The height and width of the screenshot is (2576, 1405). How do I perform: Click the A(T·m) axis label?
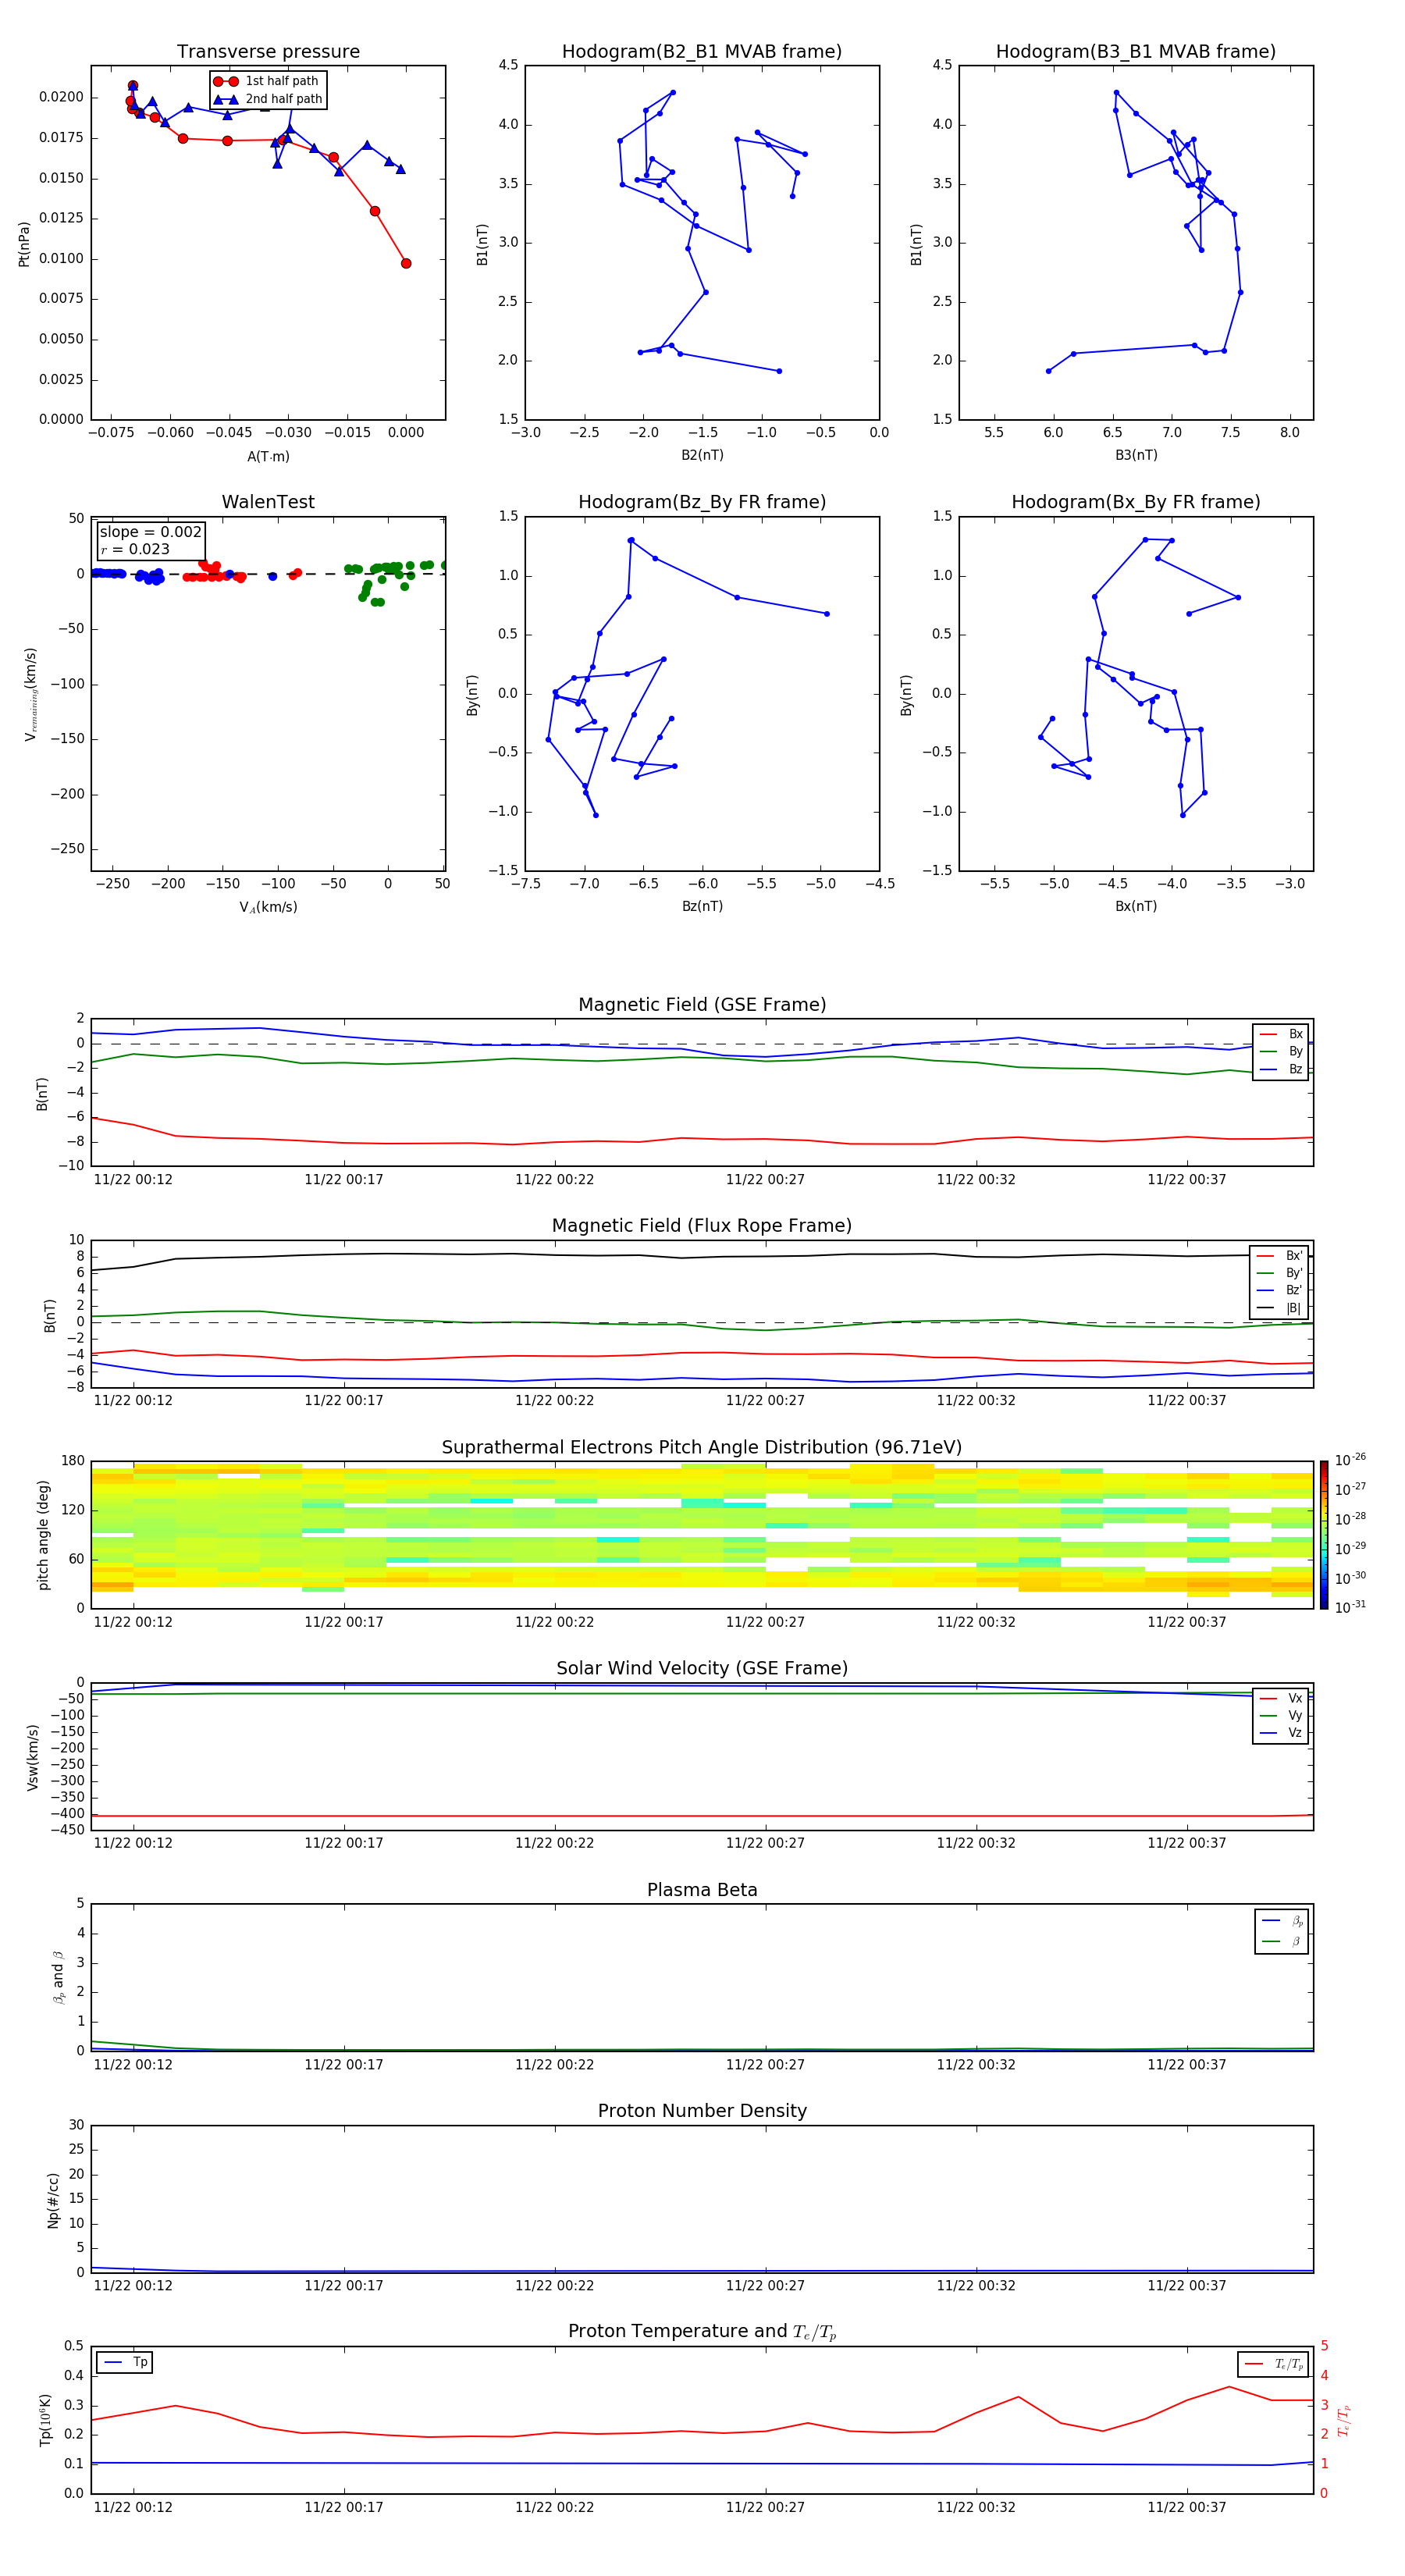[x=268, y=456]
